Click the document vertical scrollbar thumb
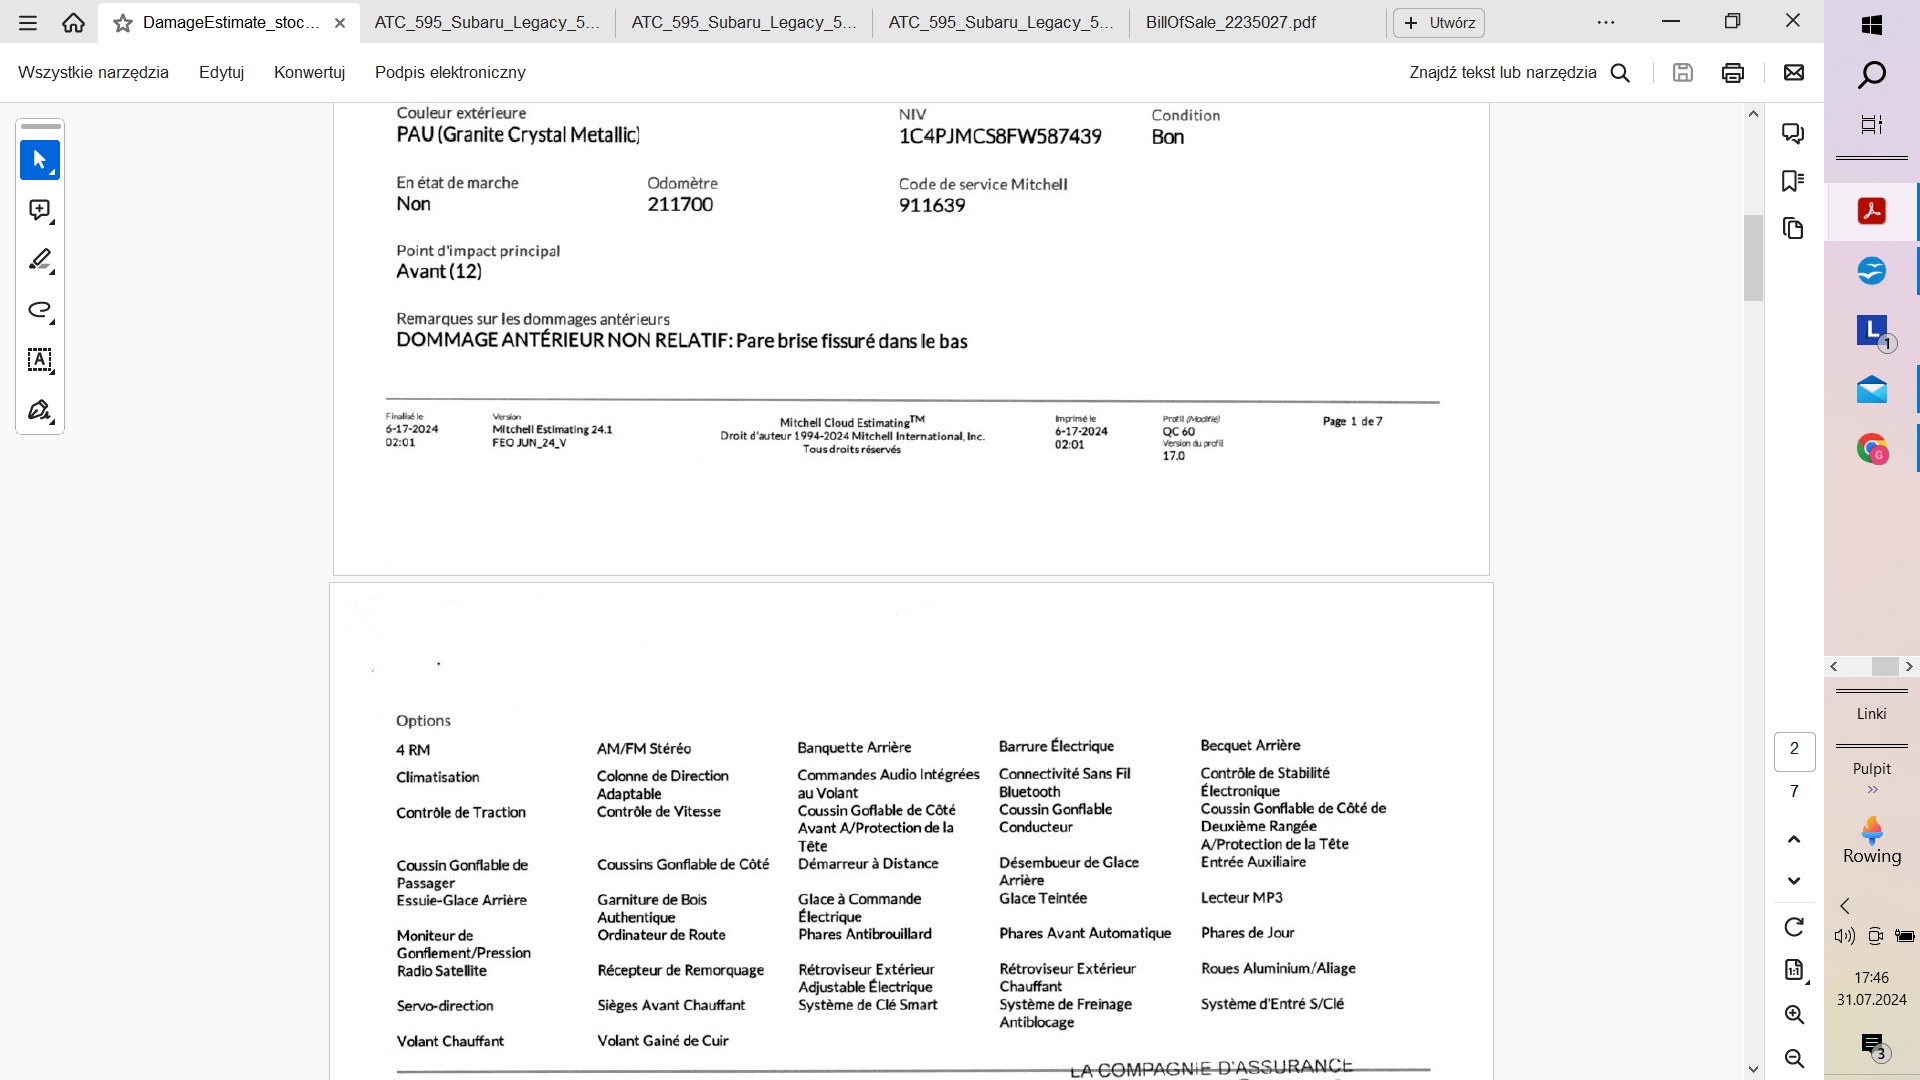 [1753, 257]
